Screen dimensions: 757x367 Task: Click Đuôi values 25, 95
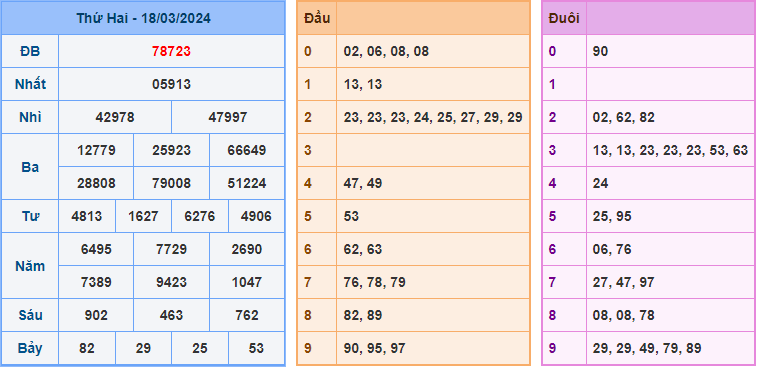612,216
